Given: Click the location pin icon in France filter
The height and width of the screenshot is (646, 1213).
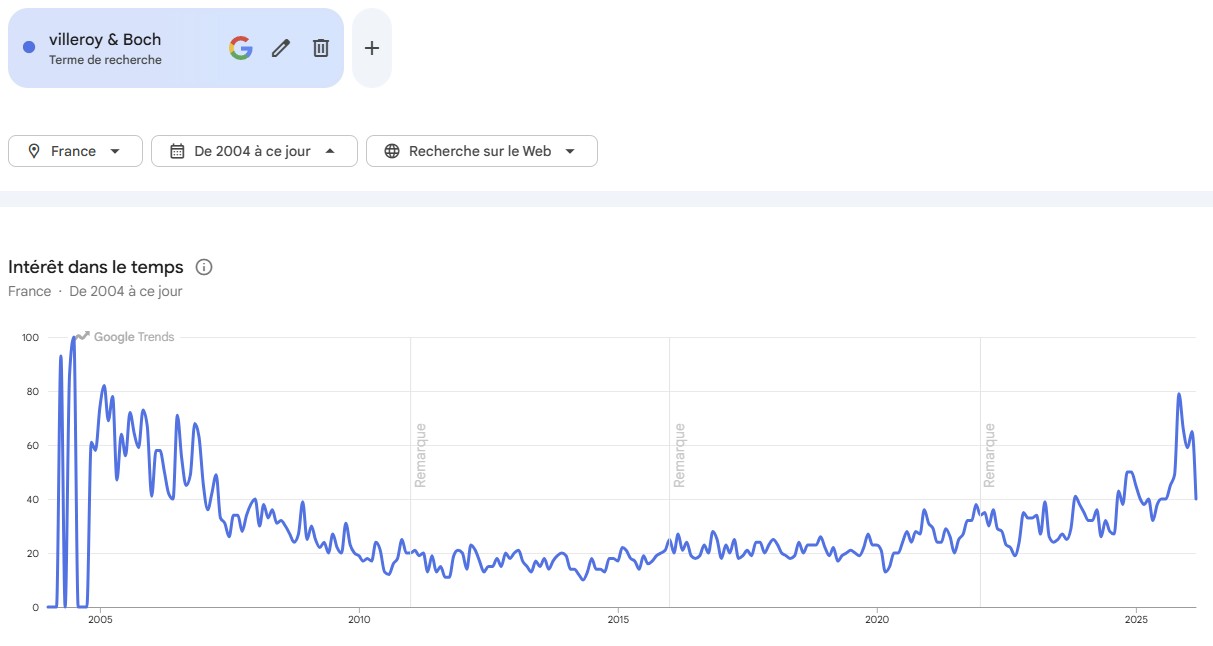Looking at the screenshot, I should [34, 151].
